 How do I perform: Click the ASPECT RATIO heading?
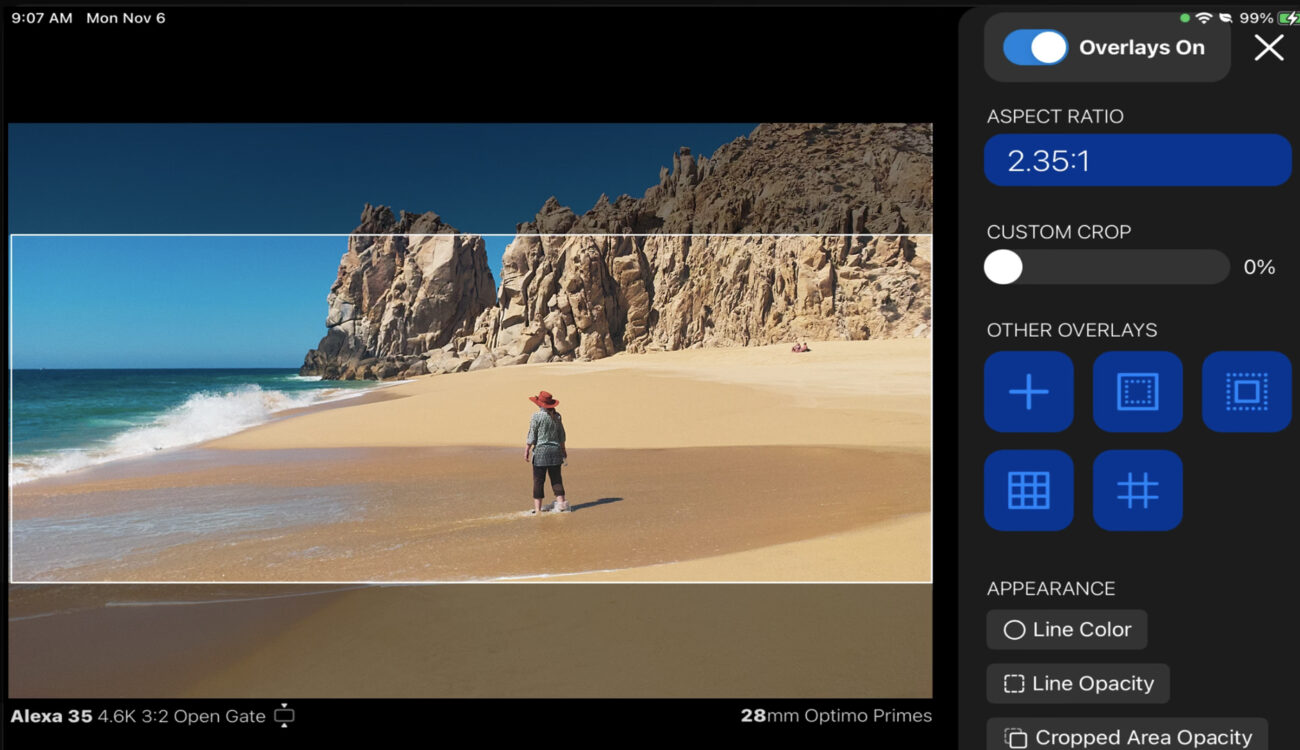coord(1055,116)
